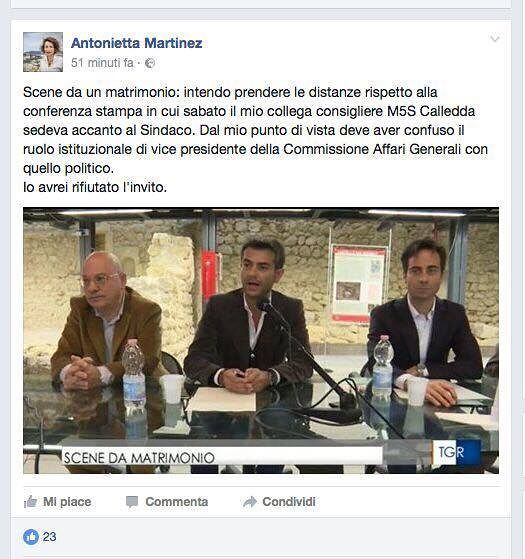This screenshot has height=559, width=525.
Task: Click the Scene da Matrimonio caption banner
Action: (x=222, y=457)
